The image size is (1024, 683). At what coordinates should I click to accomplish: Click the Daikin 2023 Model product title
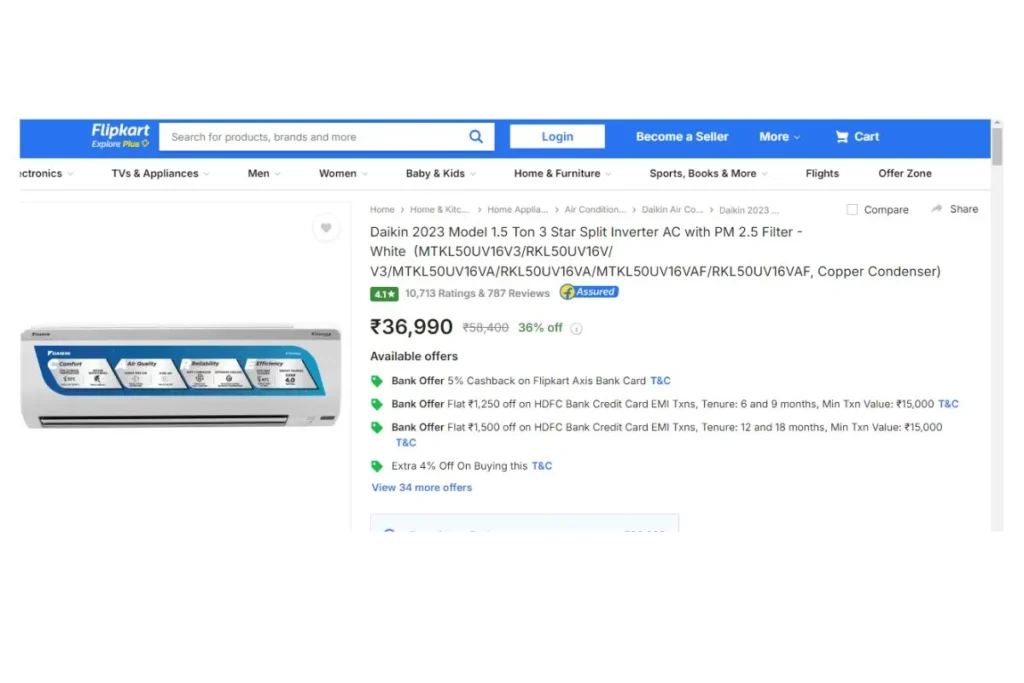tap(655, 251)
